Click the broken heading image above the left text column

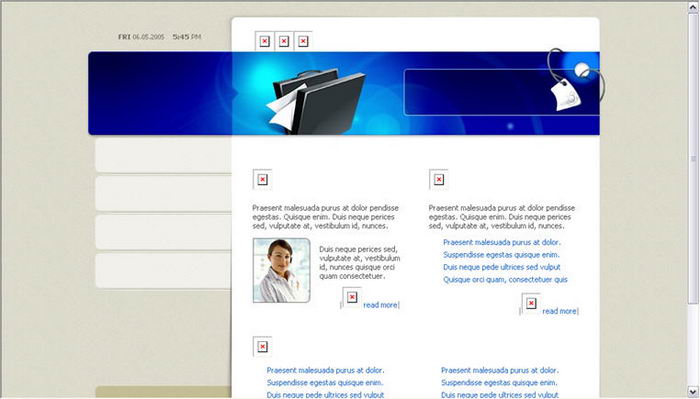(x=262, y=179)
